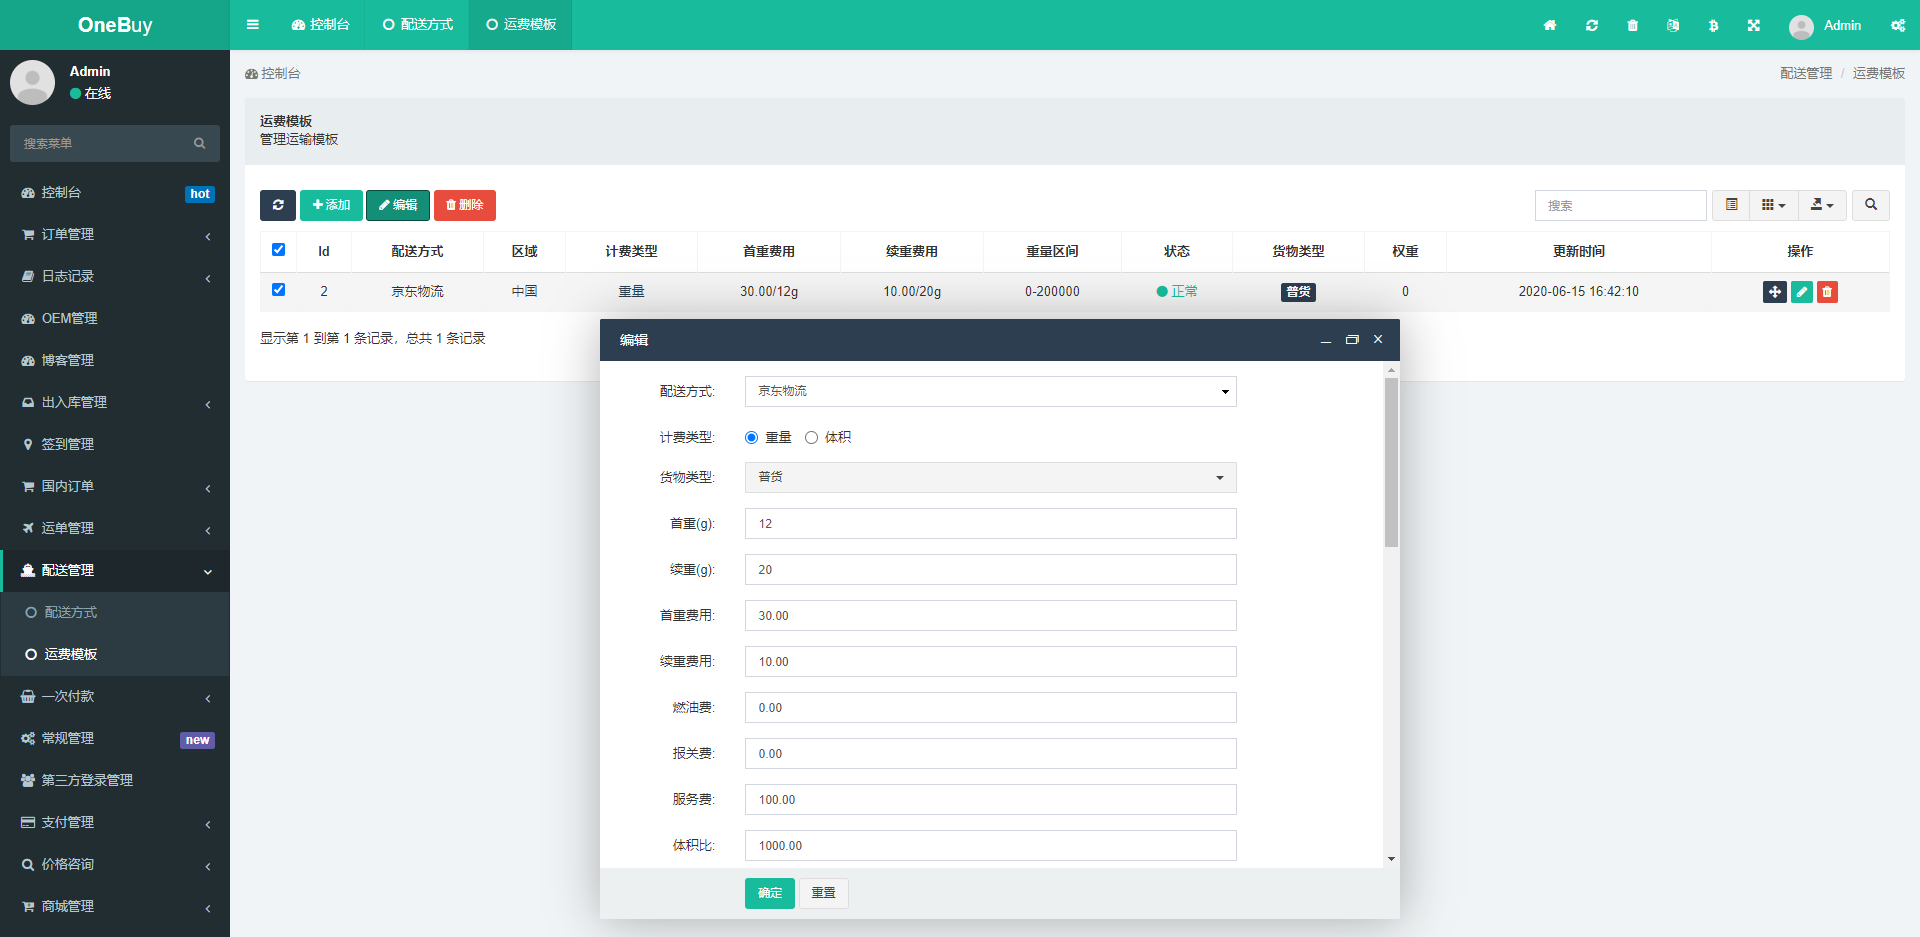The width and height of the screenshot is (1920, 937).
Task: Open the 配送方式 dropdown showing 京东物流
Action: pyautogui.click(x=990, y=391)
